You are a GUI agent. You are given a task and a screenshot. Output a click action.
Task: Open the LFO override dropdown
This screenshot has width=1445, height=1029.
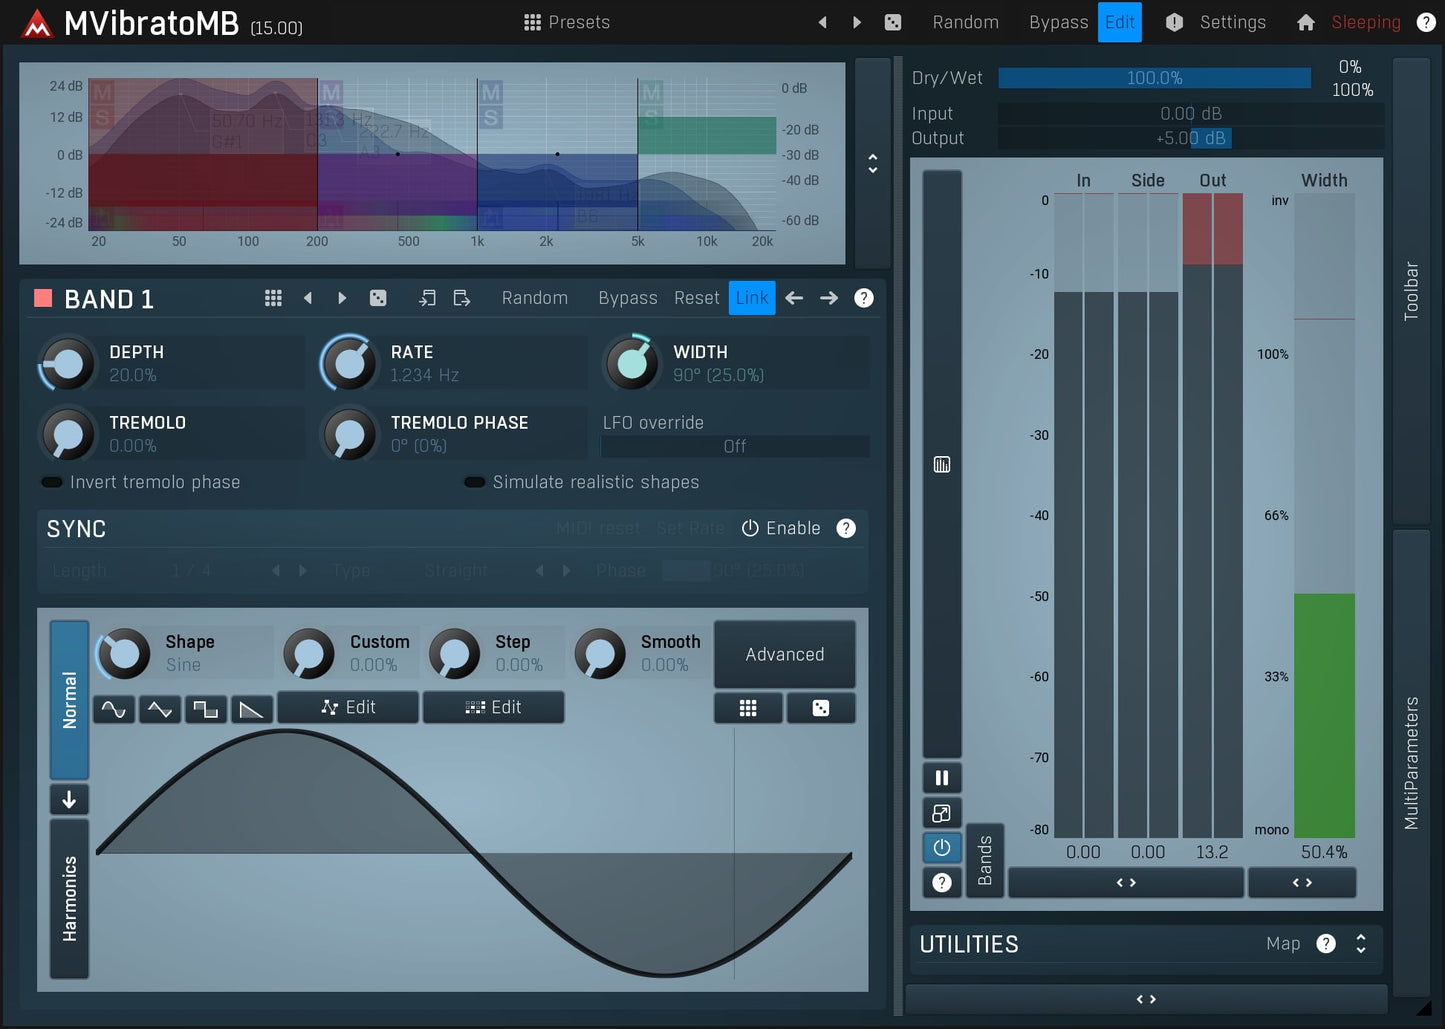[x=734, y=446]
